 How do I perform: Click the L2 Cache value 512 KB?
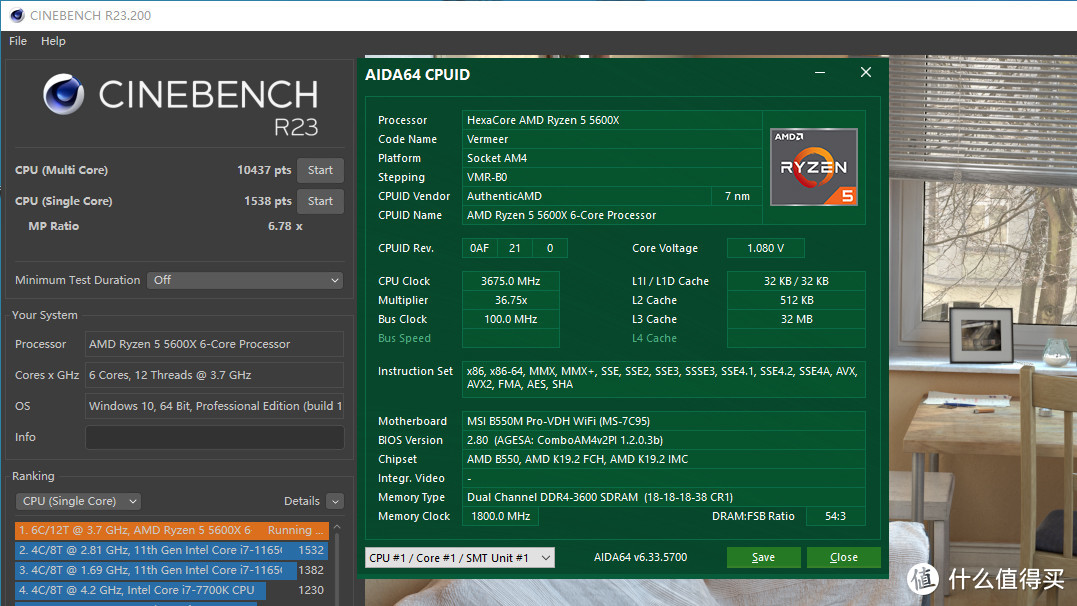(796, 300)
